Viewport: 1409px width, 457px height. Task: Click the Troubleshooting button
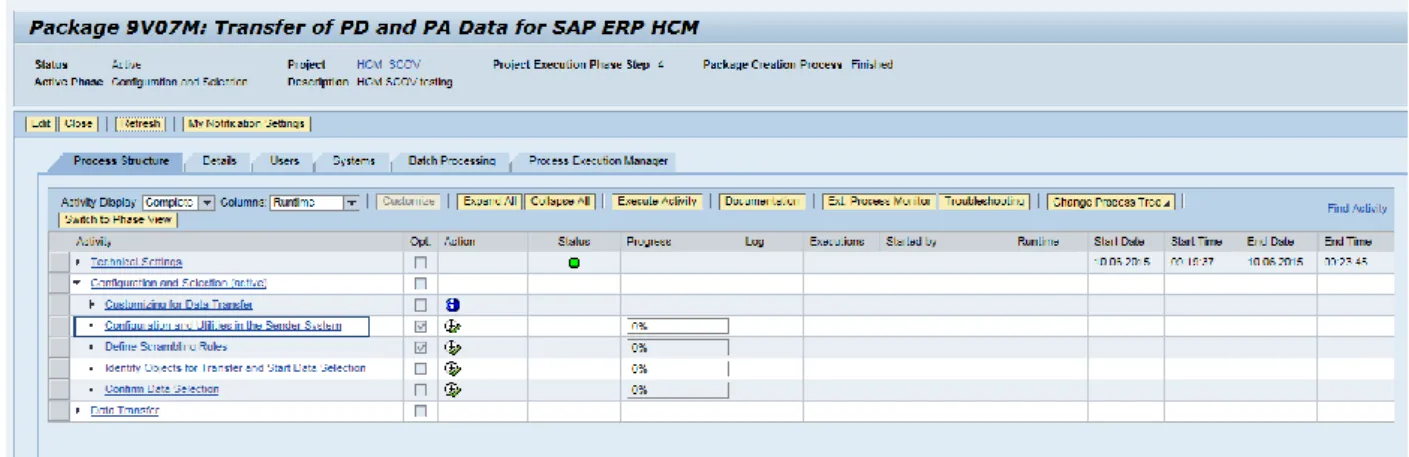(983, 202)
